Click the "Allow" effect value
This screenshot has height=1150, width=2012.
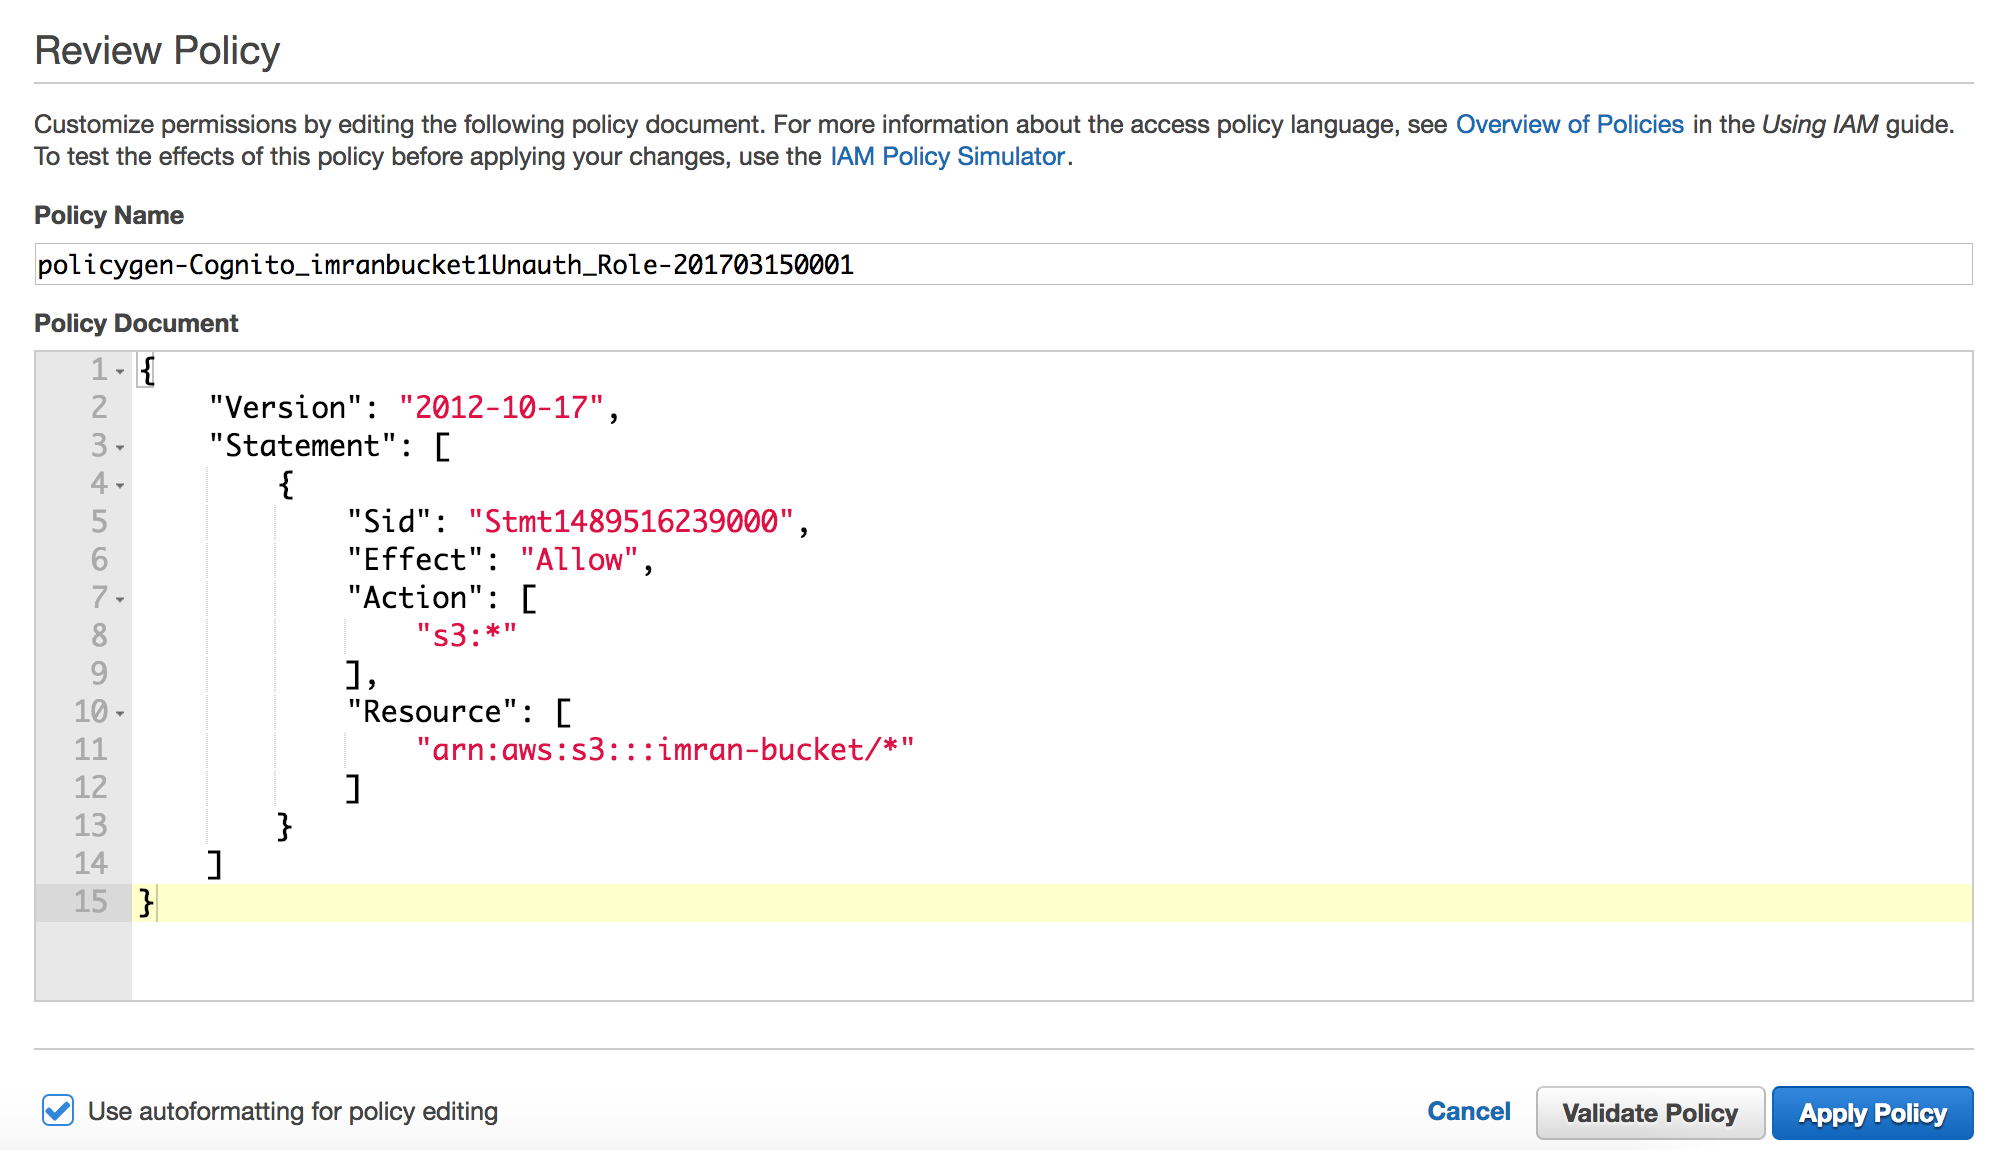coord(578,560)
